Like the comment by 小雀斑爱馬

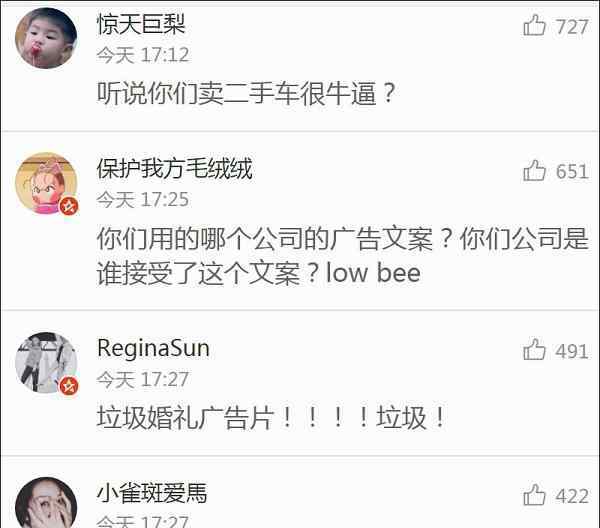click(x=534, y=494)
